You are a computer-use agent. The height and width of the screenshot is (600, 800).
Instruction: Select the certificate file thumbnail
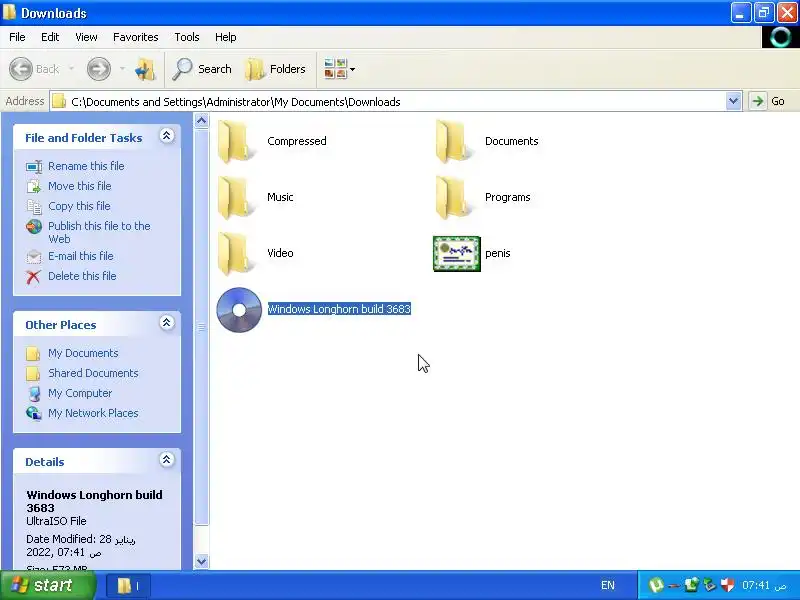pos(457,254)
